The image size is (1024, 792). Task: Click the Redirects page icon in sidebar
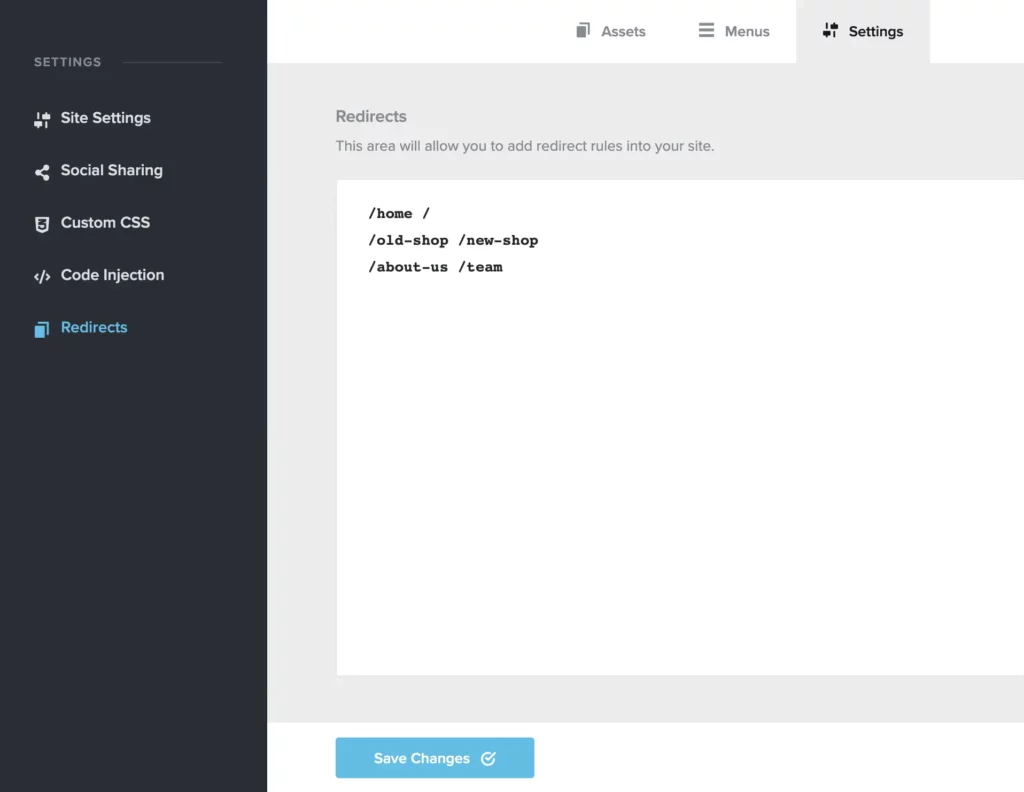42,327
